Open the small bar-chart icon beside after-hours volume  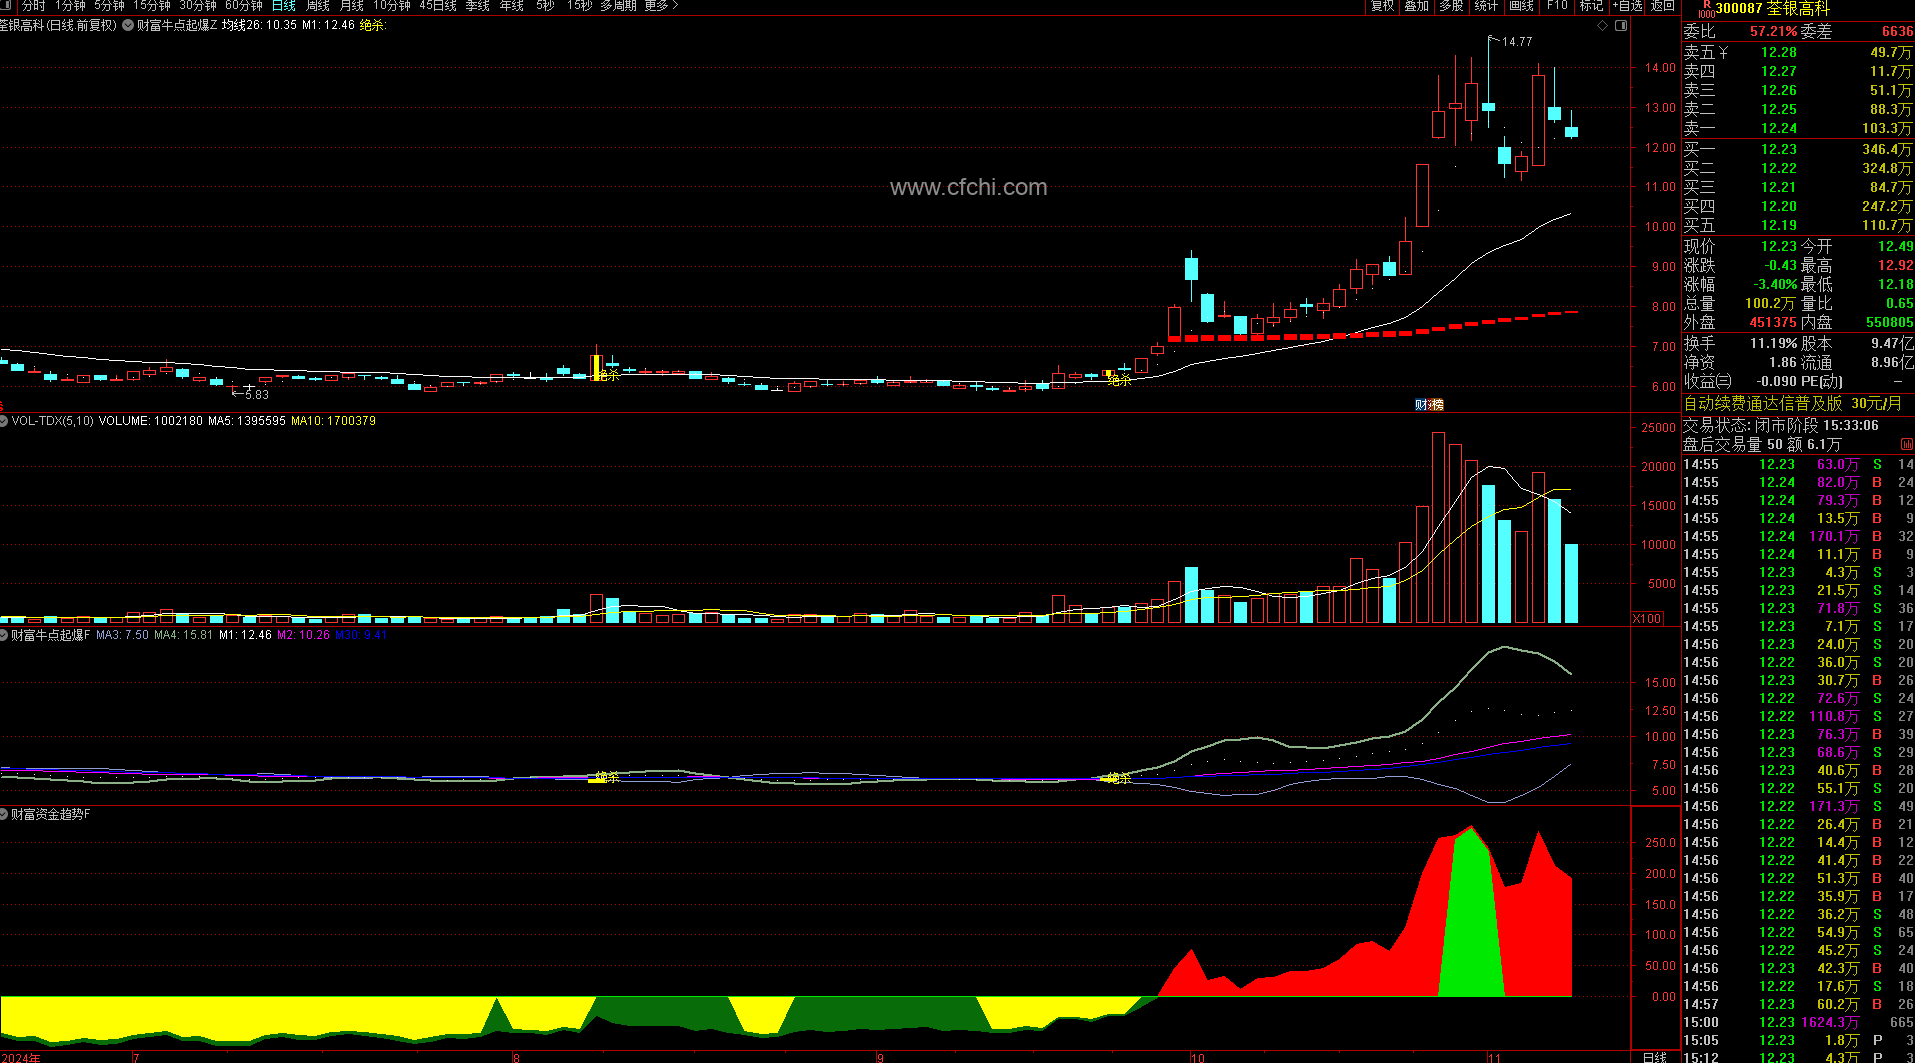pos(1907,444)
